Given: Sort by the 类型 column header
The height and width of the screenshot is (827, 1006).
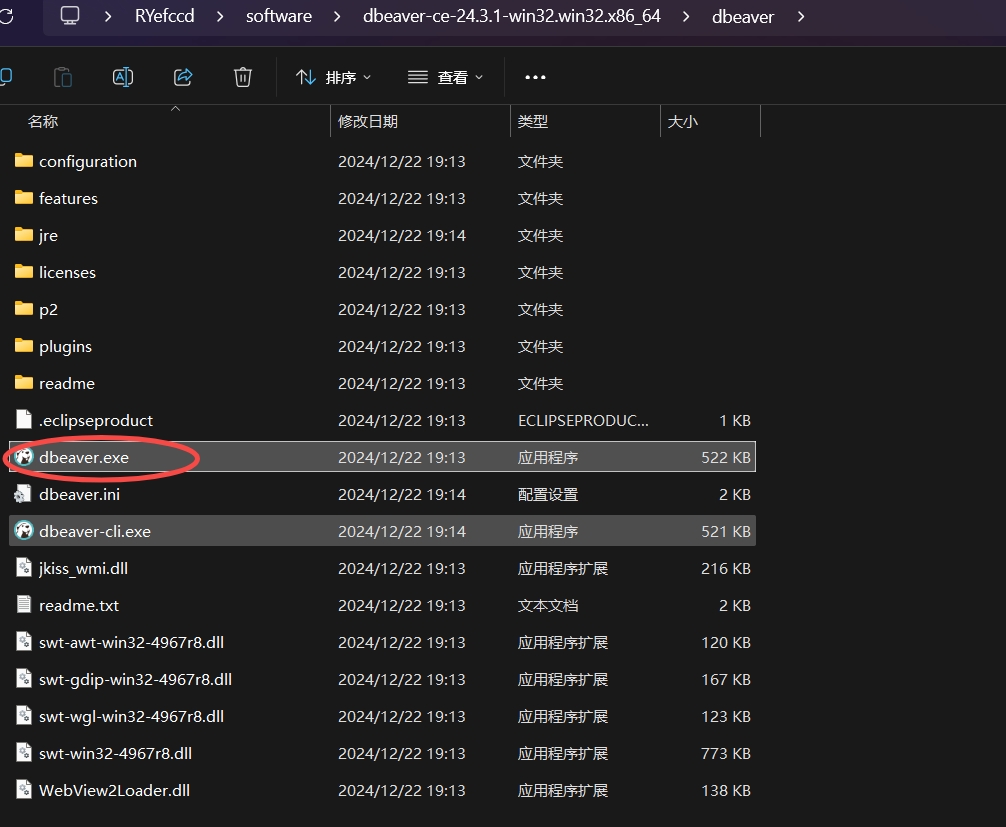Looking at the screenshot, I should pos(533,121).
